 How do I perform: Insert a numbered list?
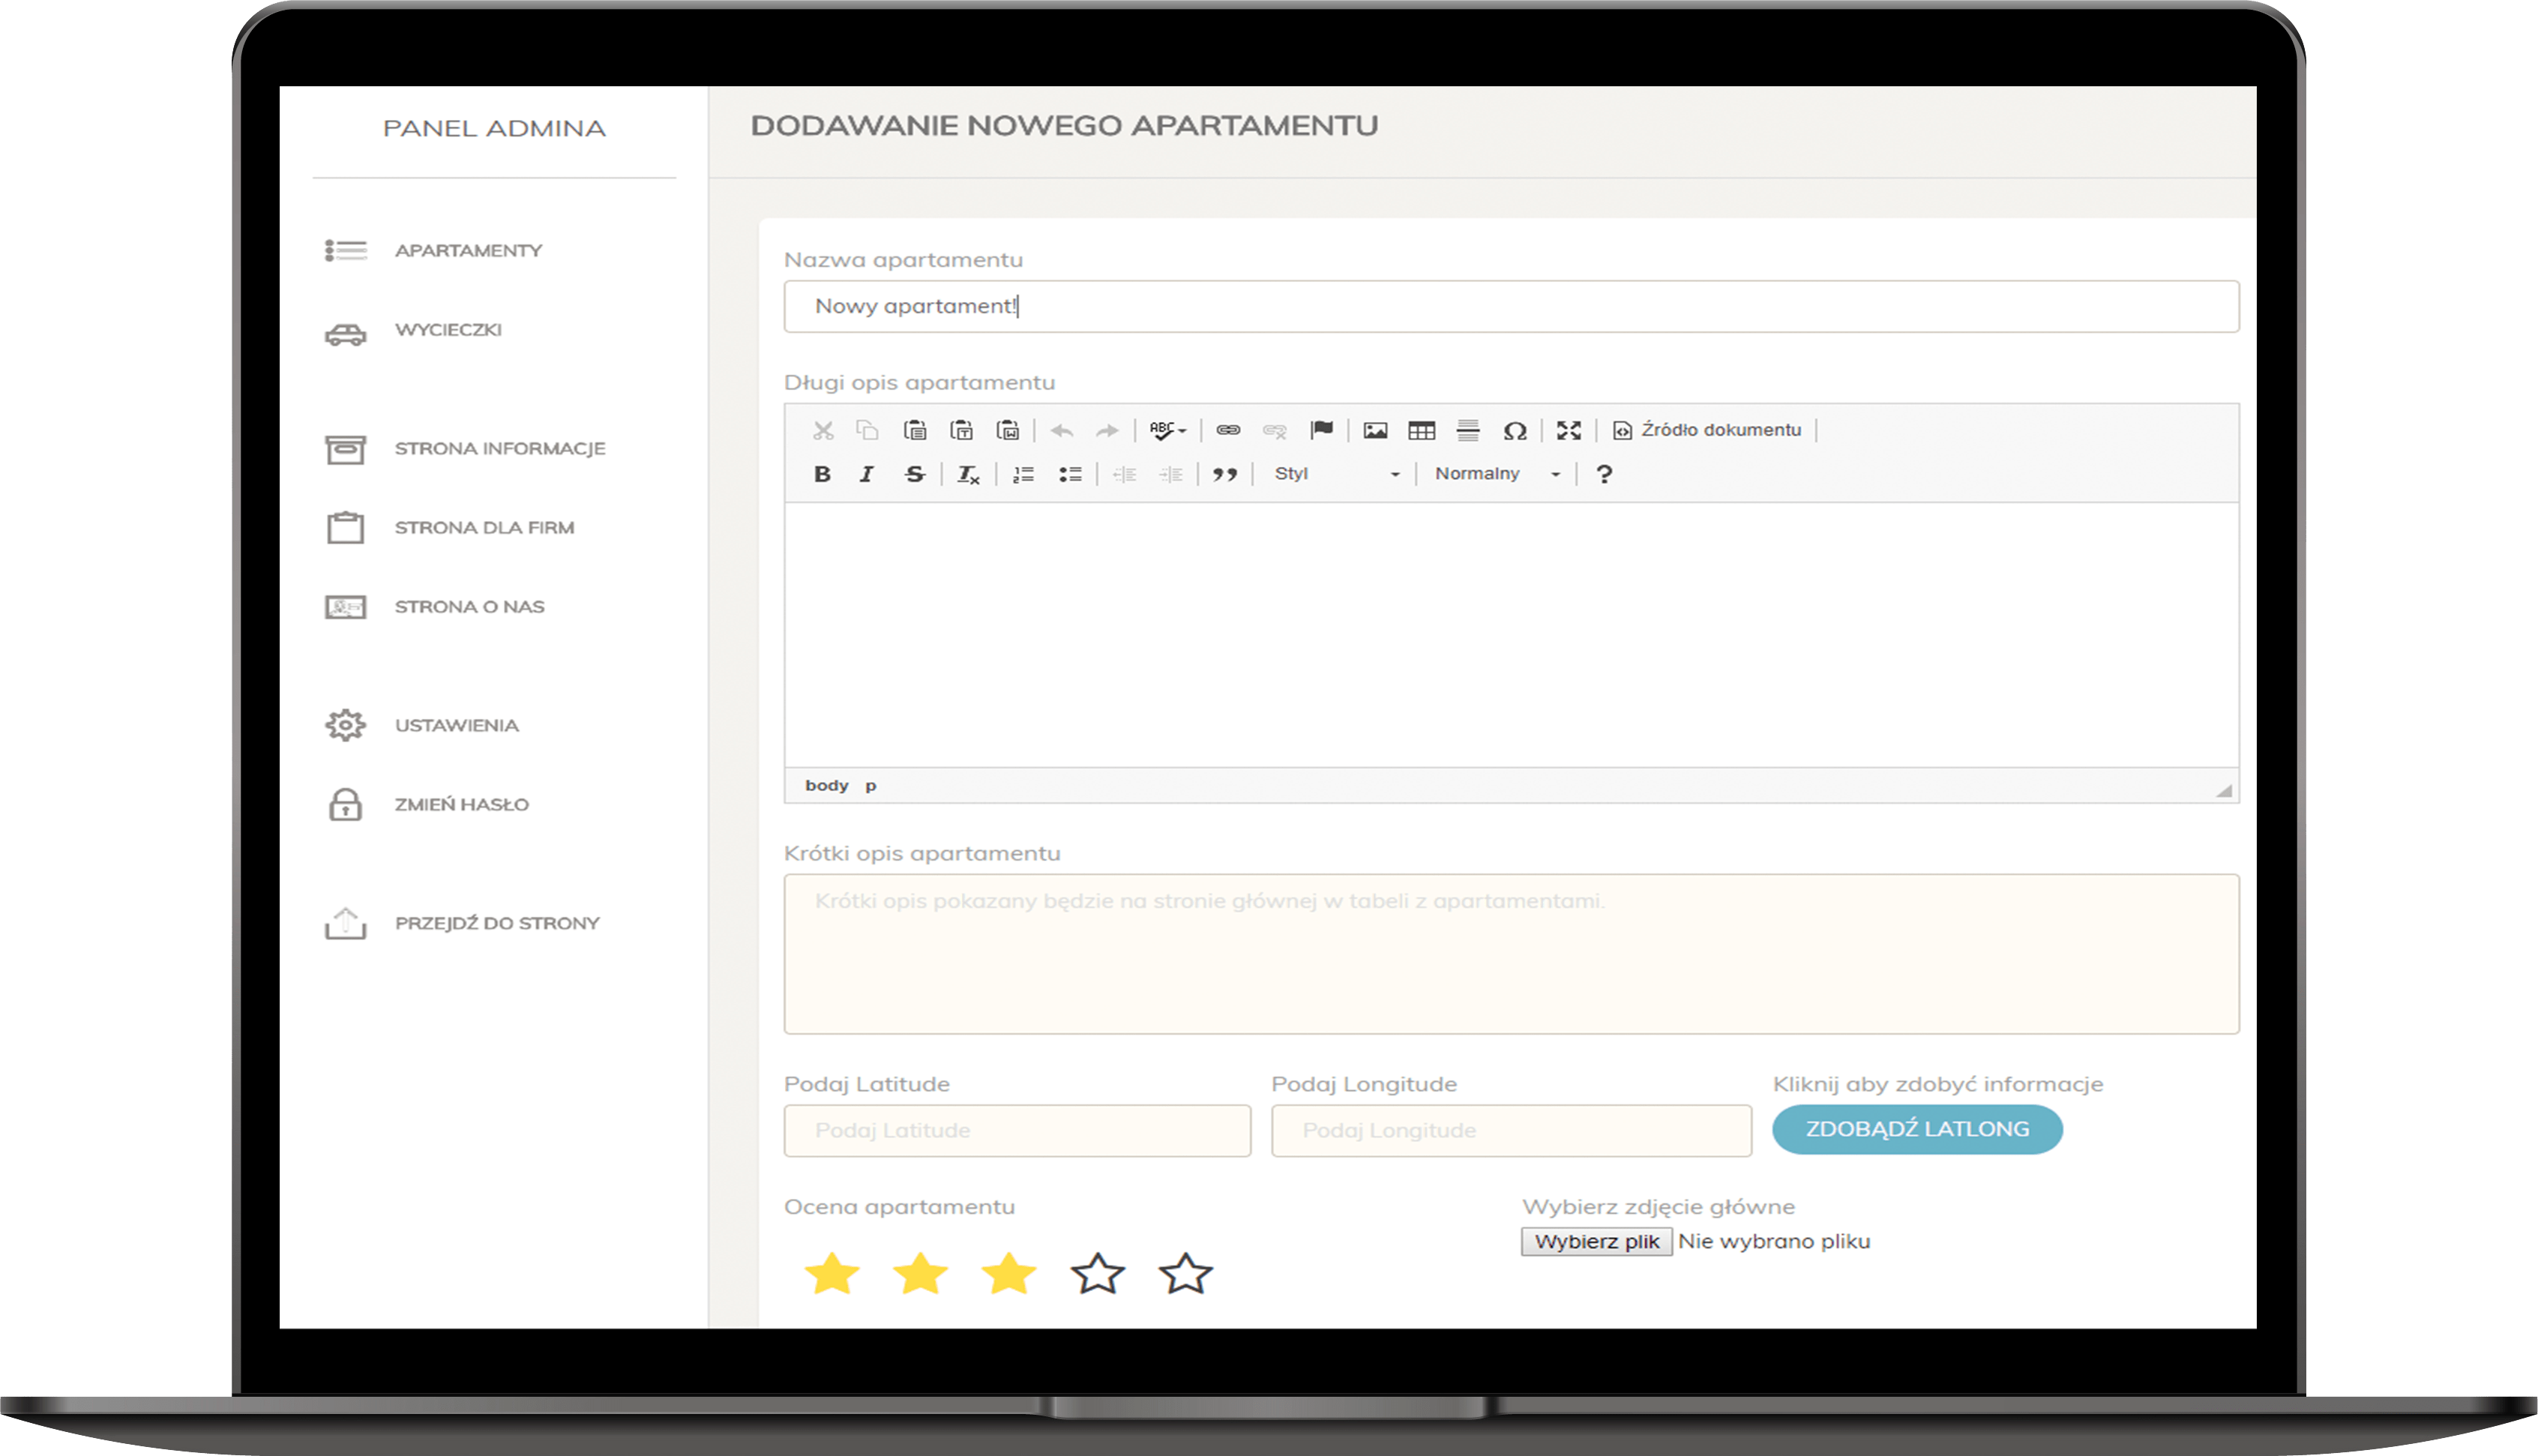tap(1023, 474)
